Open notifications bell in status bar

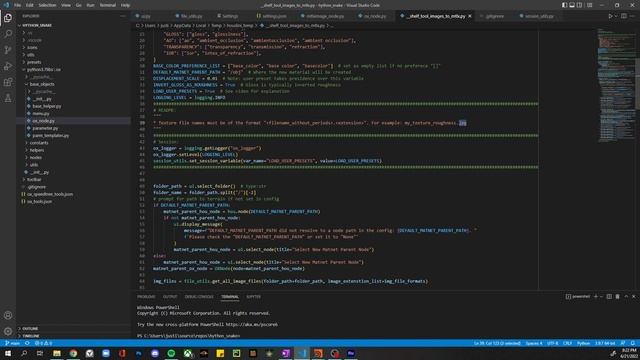pyautogui.click(x=632, y=343)
